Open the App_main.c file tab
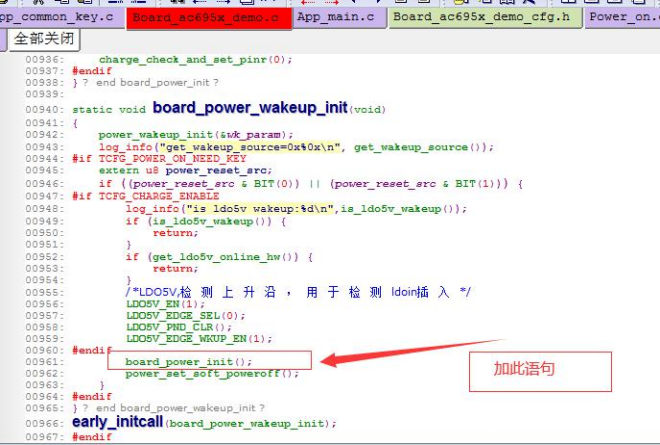 point(339,18)
